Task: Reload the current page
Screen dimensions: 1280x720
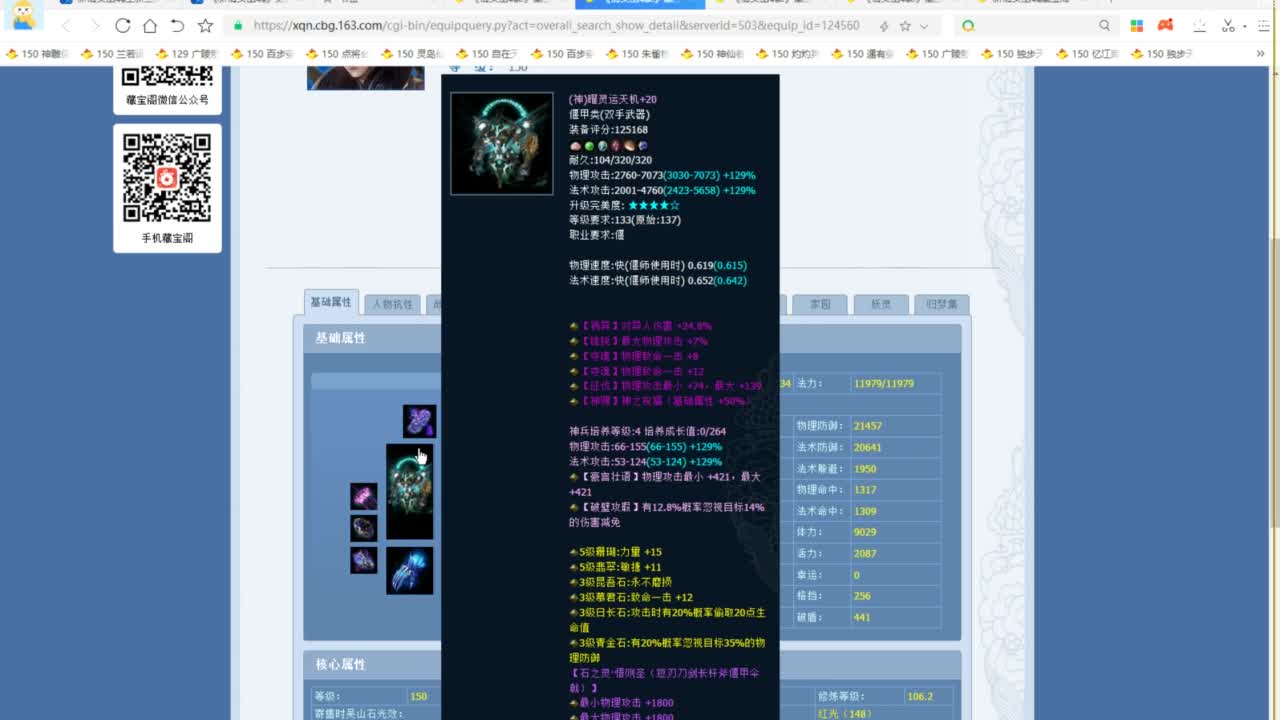Action: pyautogui.click(x=122, y=25)
